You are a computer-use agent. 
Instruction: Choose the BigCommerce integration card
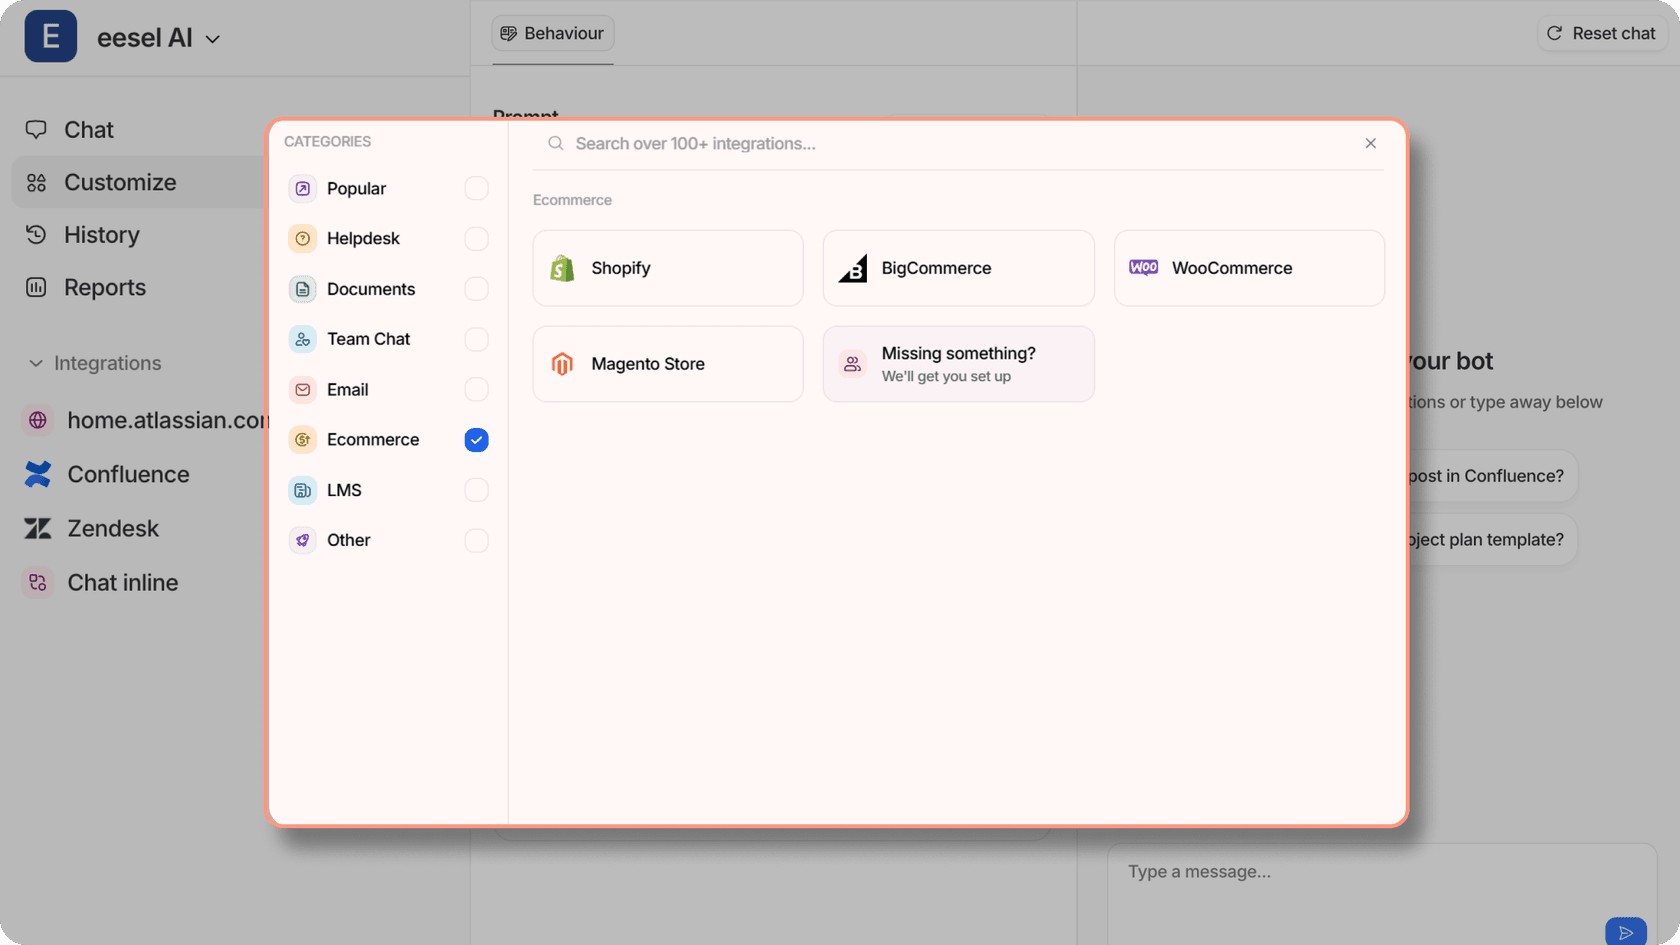click(x=958, y=268)
